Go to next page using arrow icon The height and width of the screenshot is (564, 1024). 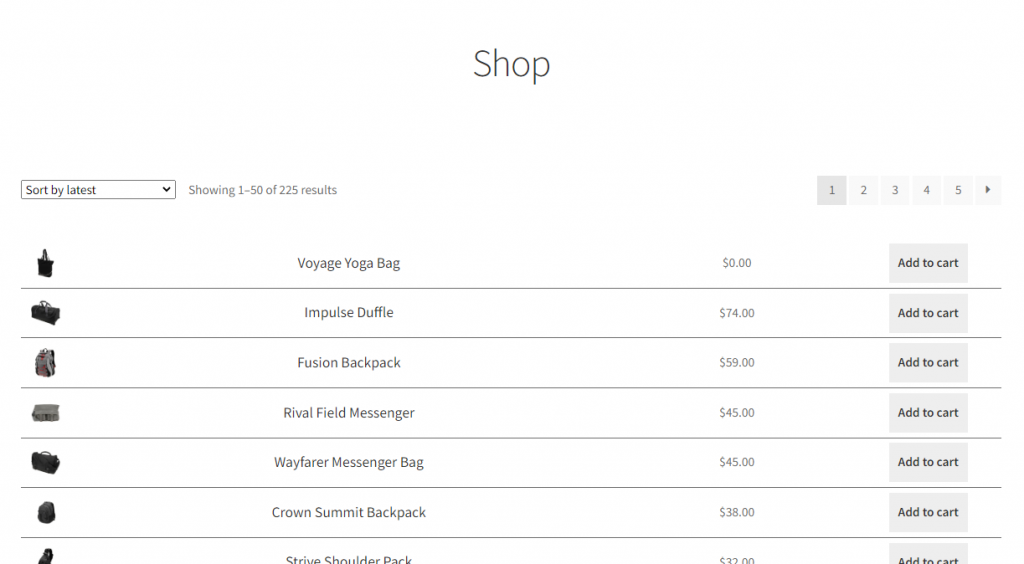pos(987,190)
